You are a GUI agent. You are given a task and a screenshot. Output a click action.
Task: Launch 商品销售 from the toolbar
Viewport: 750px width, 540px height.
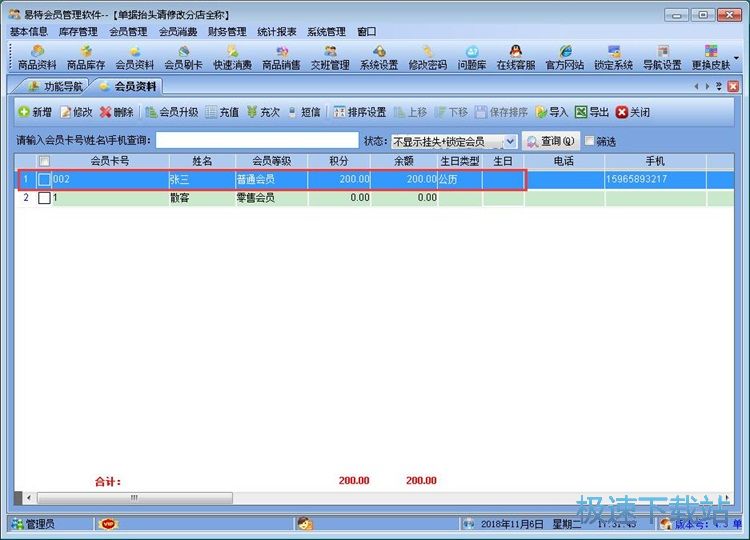click(x=281, y=57)
